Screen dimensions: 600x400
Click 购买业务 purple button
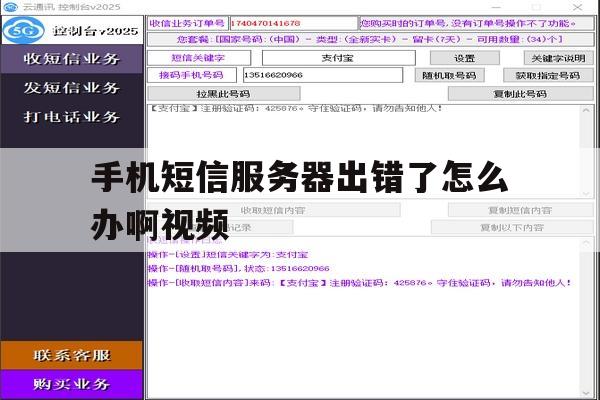pos(72,384)
